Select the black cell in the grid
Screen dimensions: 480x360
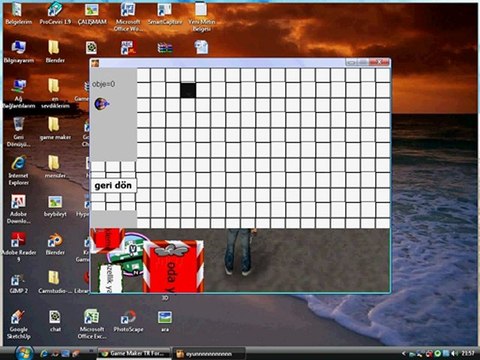(x=188, y=90)
